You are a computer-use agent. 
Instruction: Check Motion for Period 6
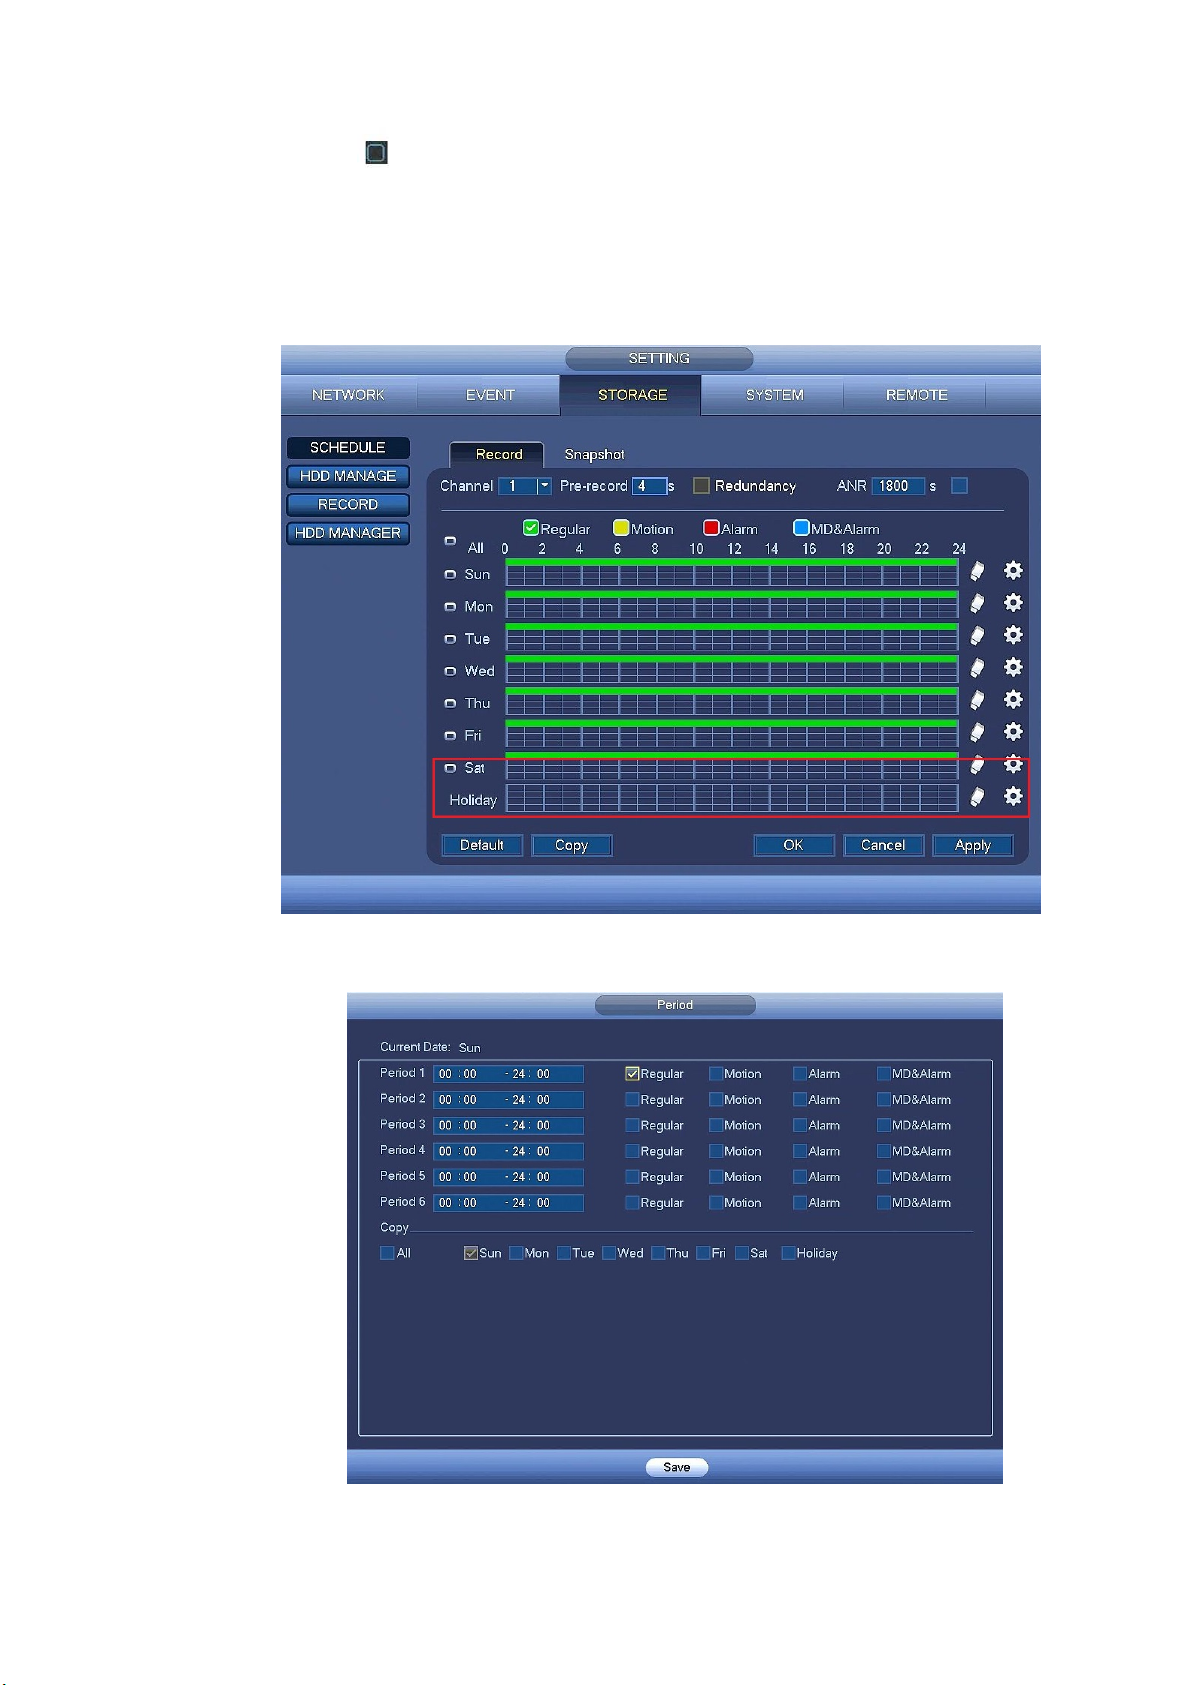pyautogui.click(x=716, y=1203)
